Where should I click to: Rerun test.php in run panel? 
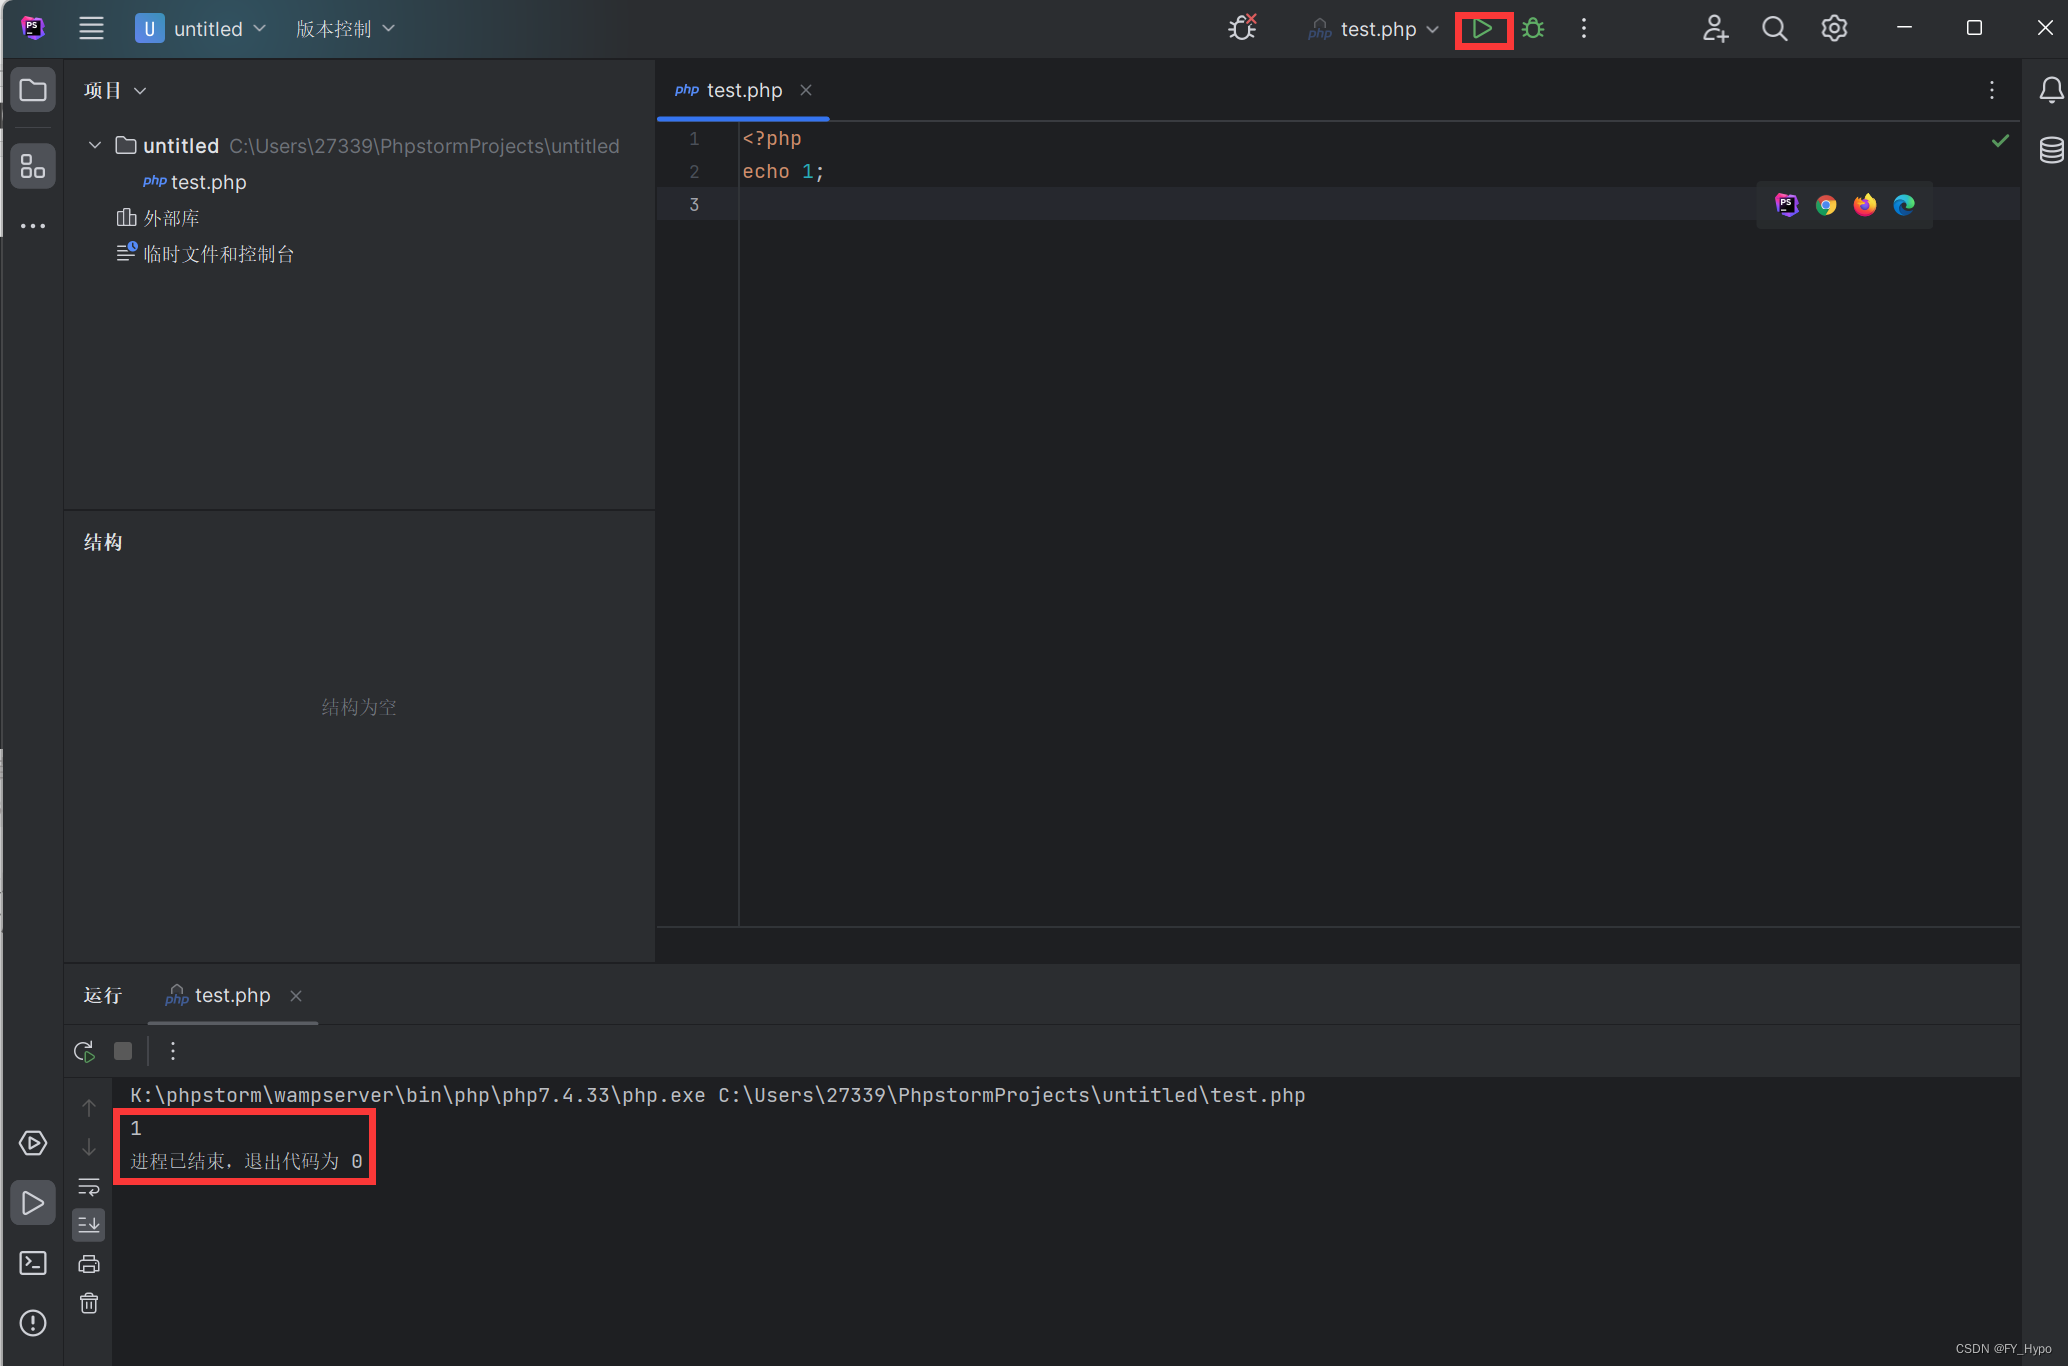click(85, 1051)
